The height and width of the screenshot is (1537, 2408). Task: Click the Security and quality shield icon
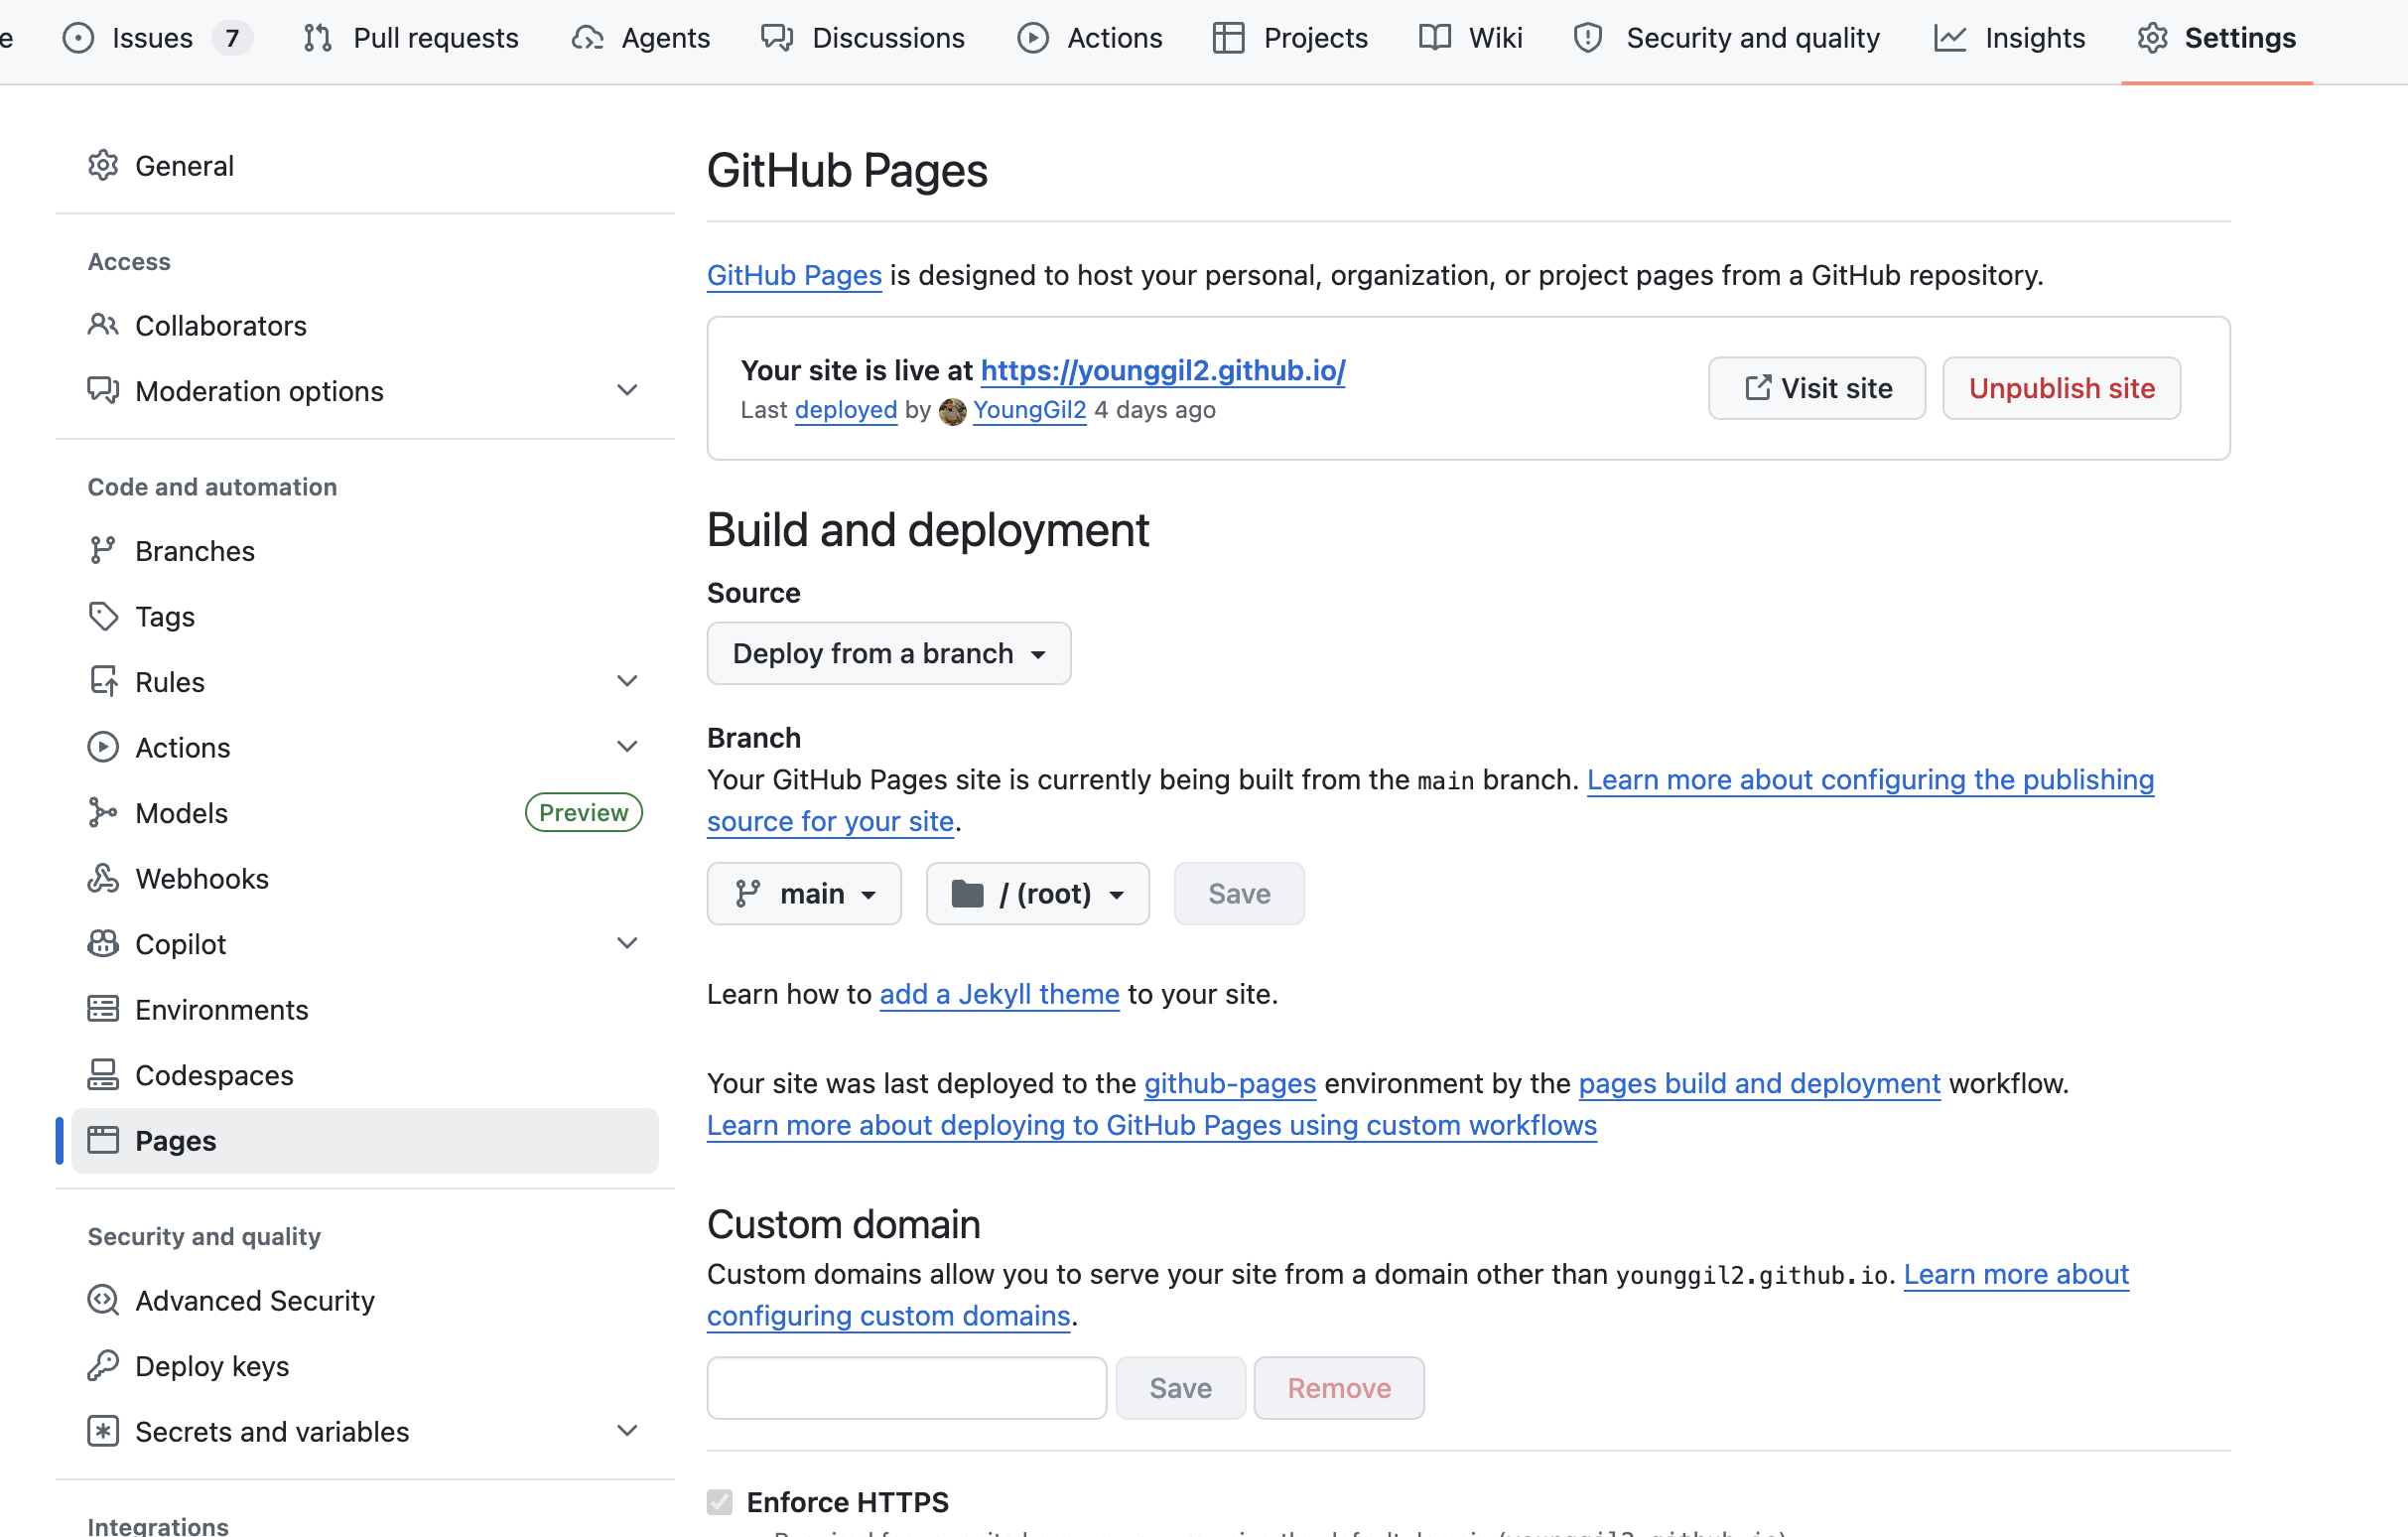(1588, 38)
